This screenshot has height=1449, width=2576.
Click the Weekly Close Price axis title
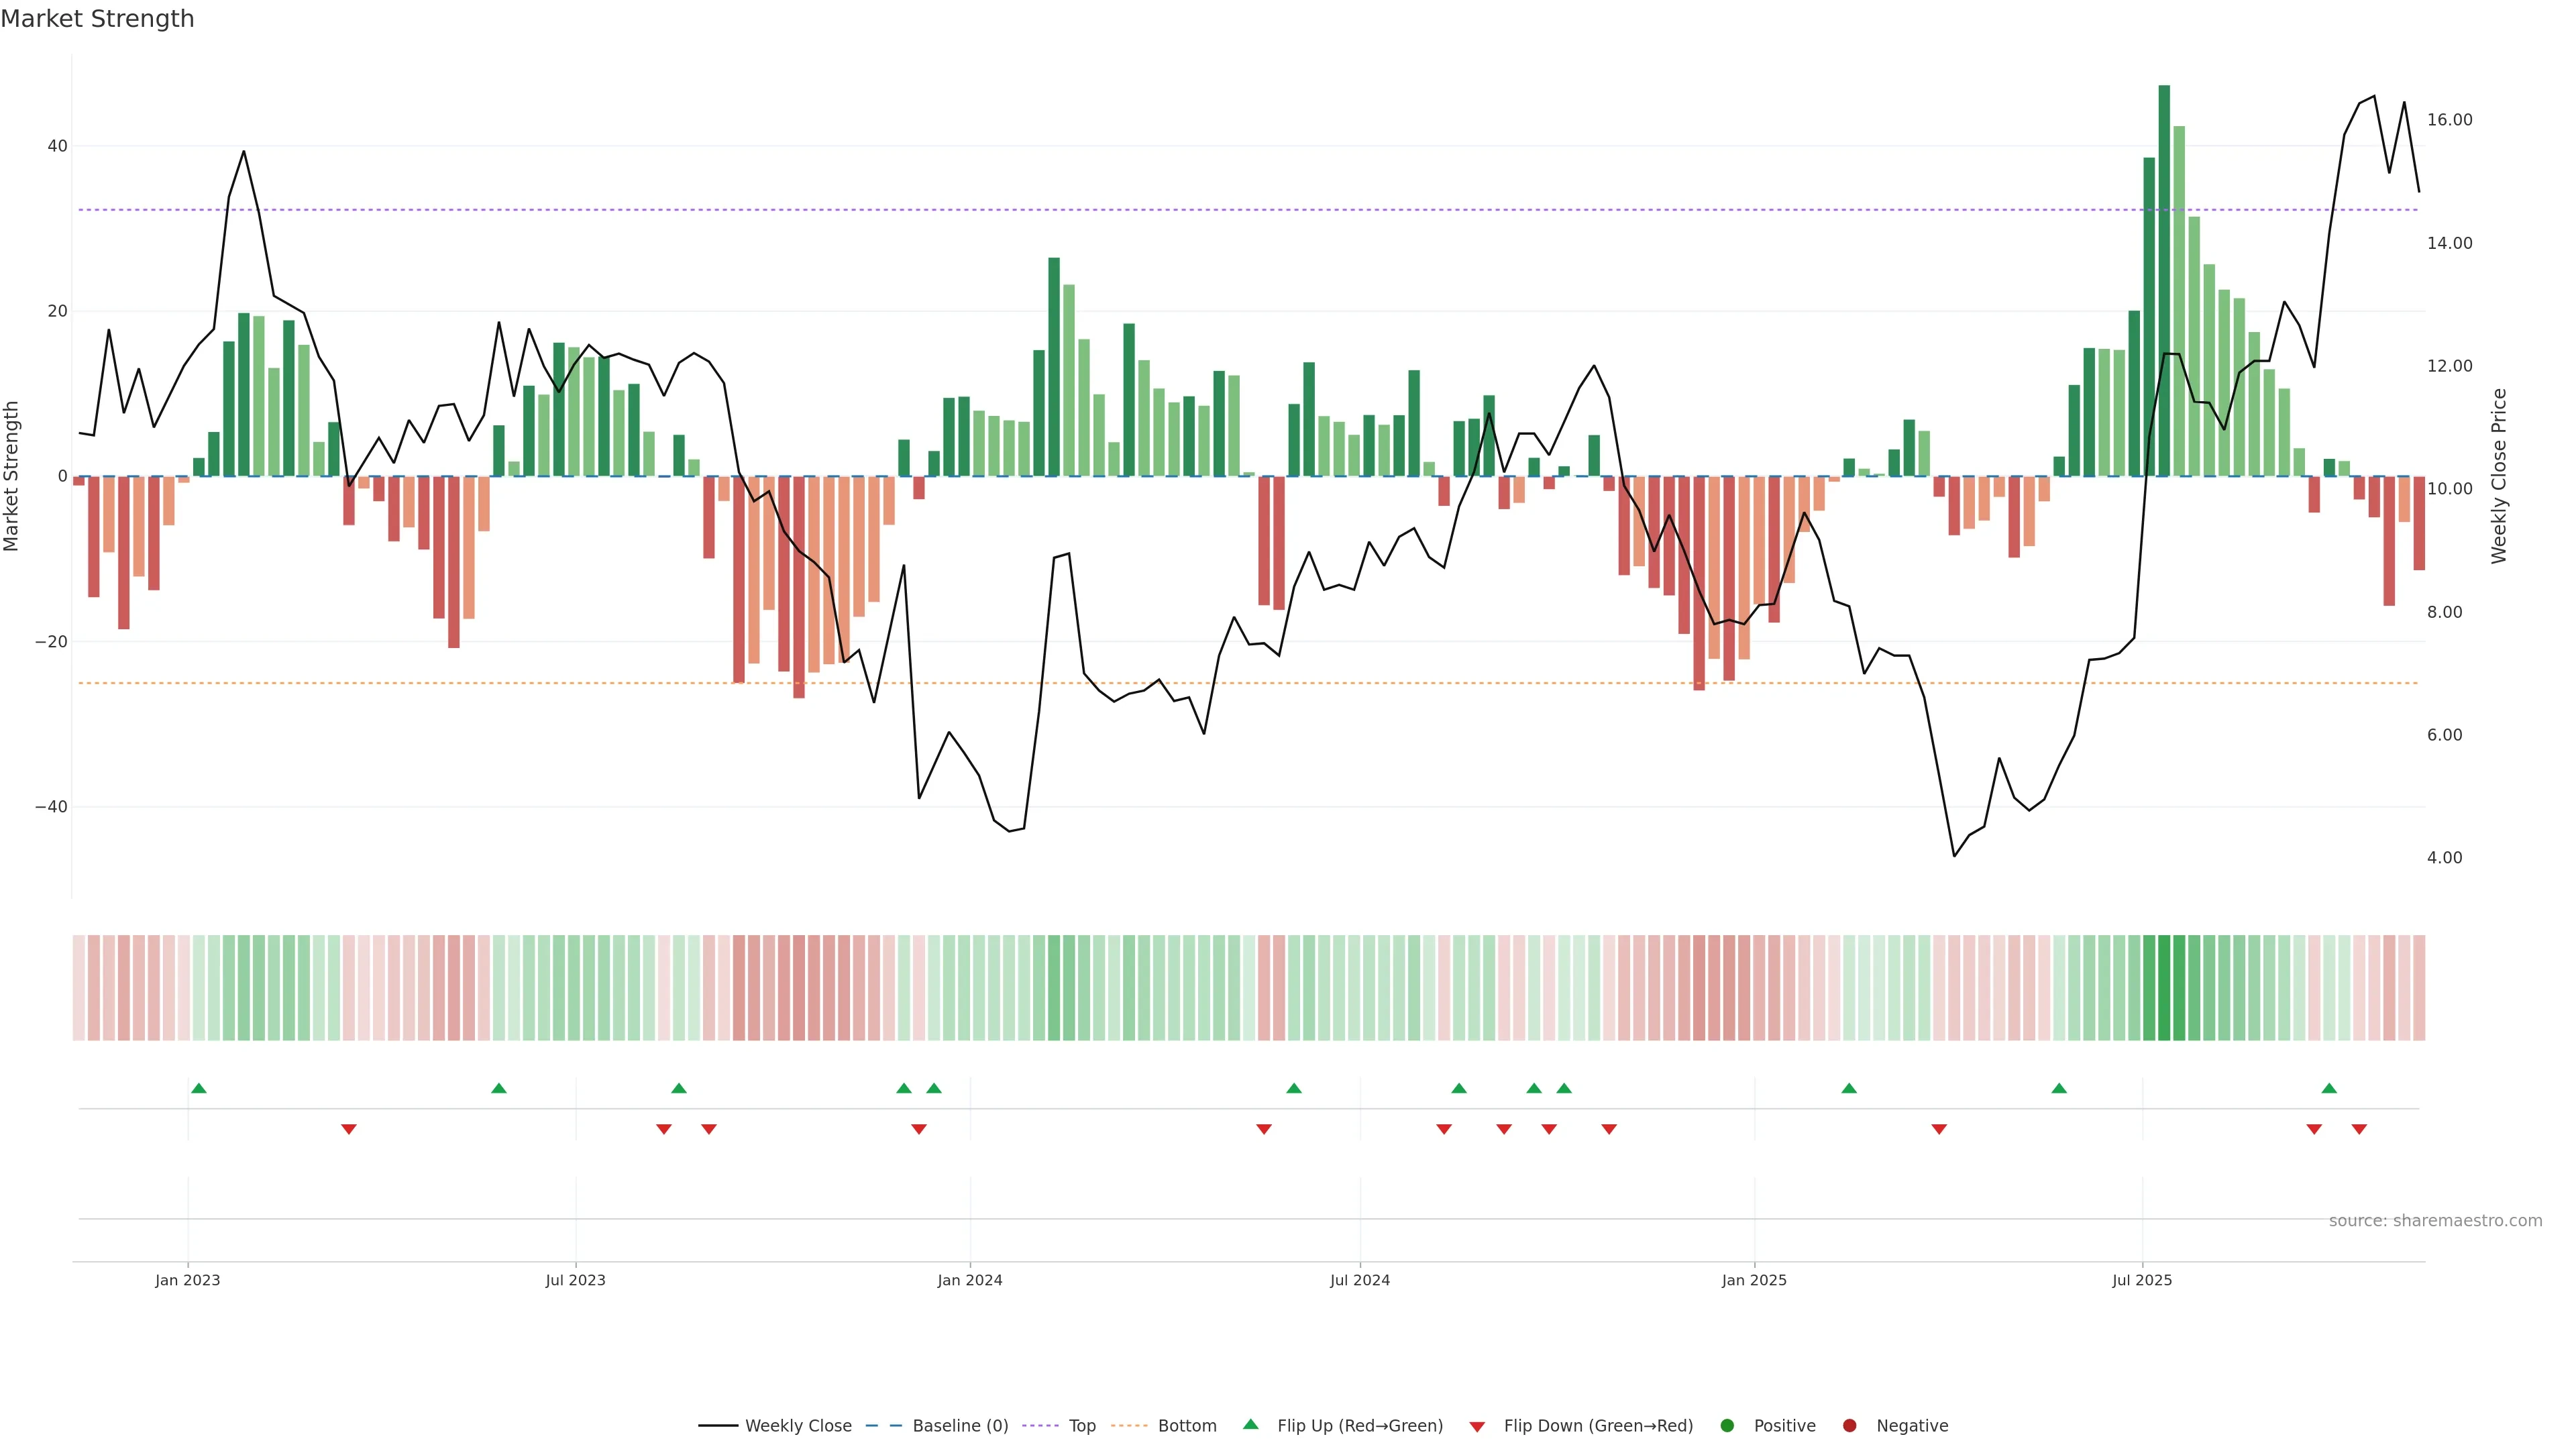coord(2499,476)
